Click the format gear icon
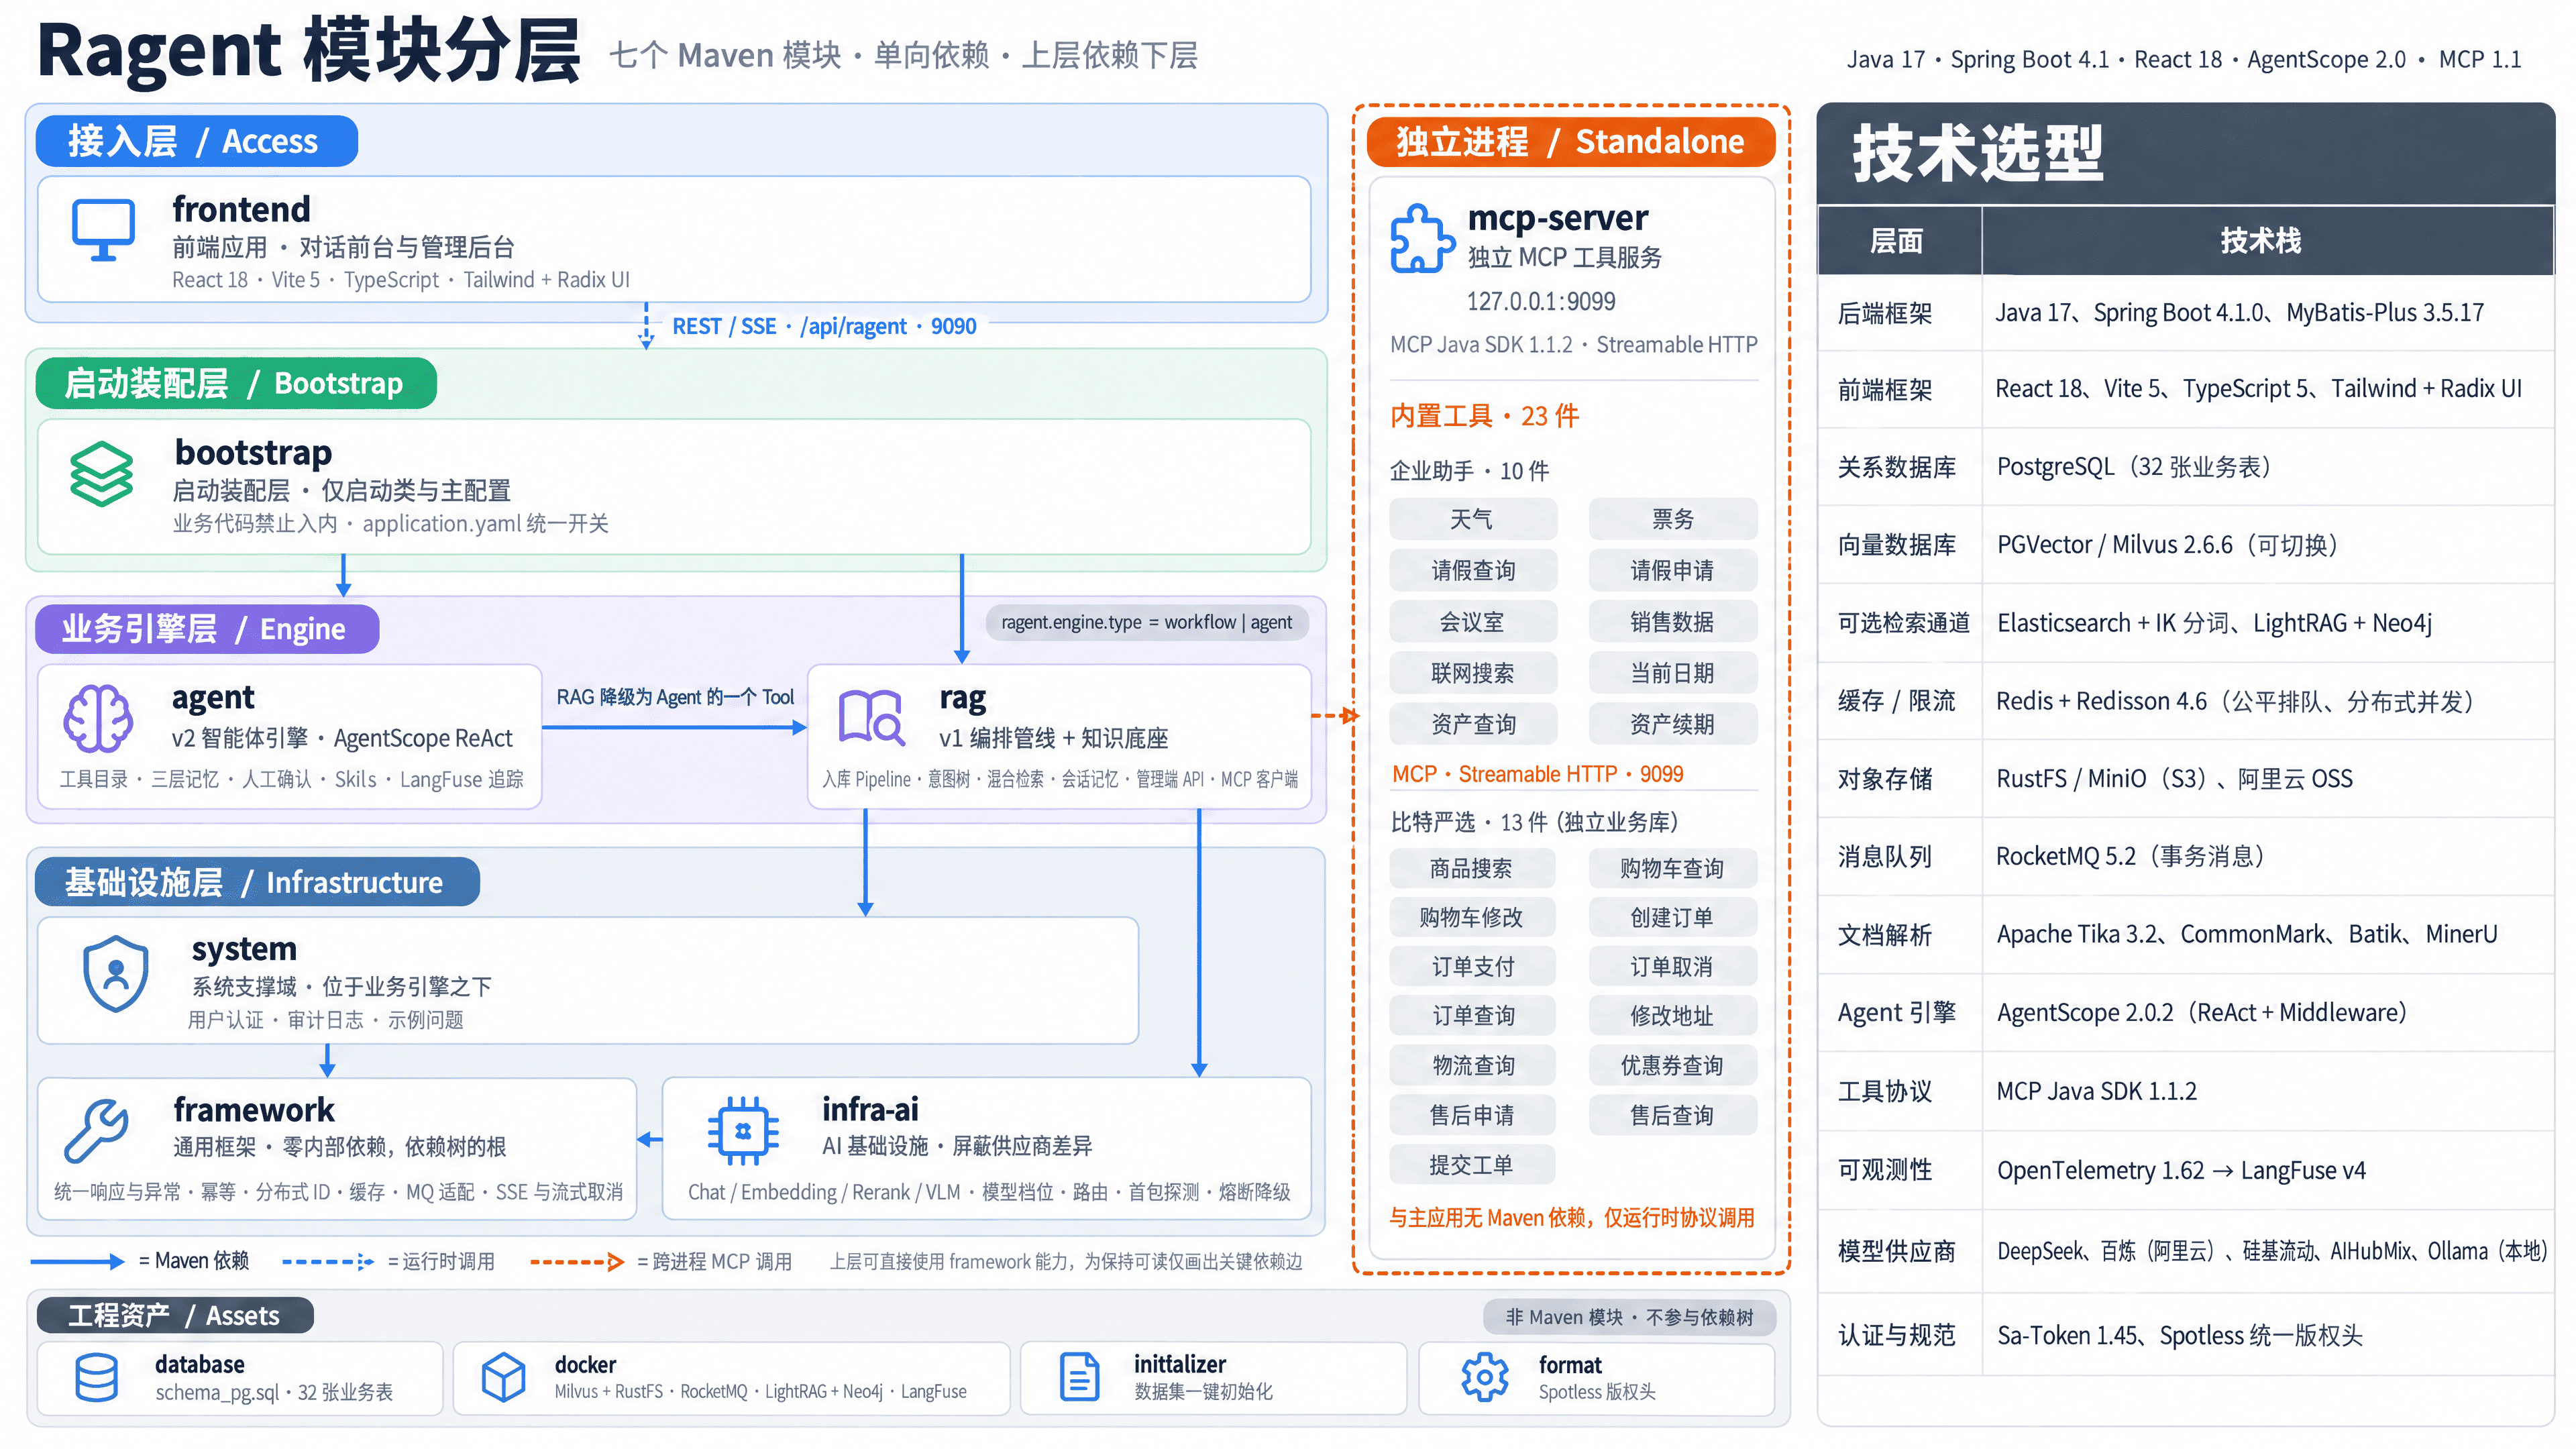2576x1449 pixels. point(1485,1377)
